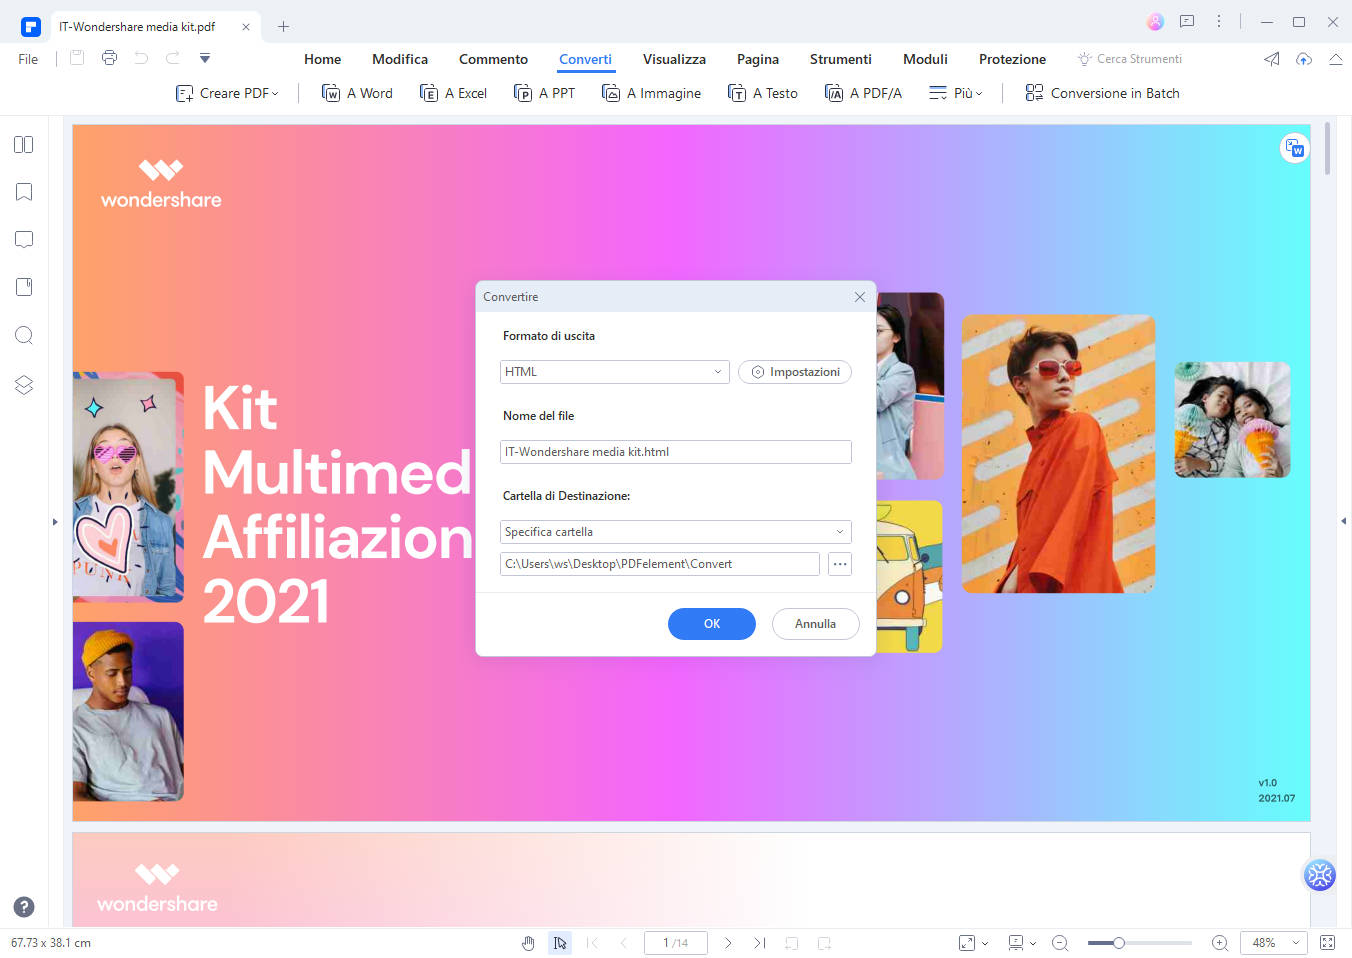Click A Excel conversion button
Viewport: 1352px width, 958px height.
[x=453, y=93]
